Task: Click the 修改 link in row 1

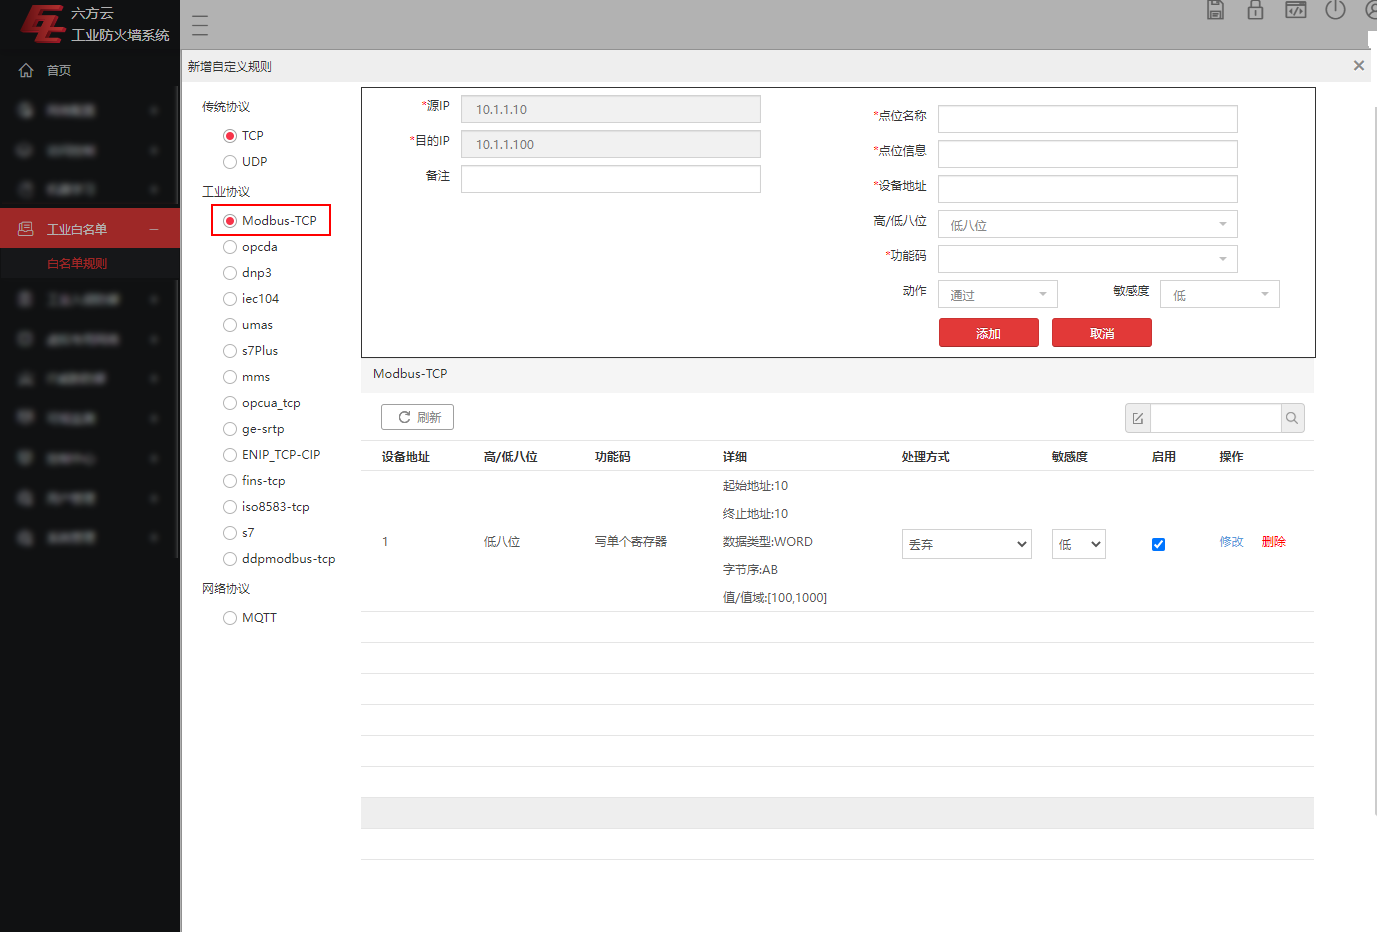Action: (x=1231, y=542)
